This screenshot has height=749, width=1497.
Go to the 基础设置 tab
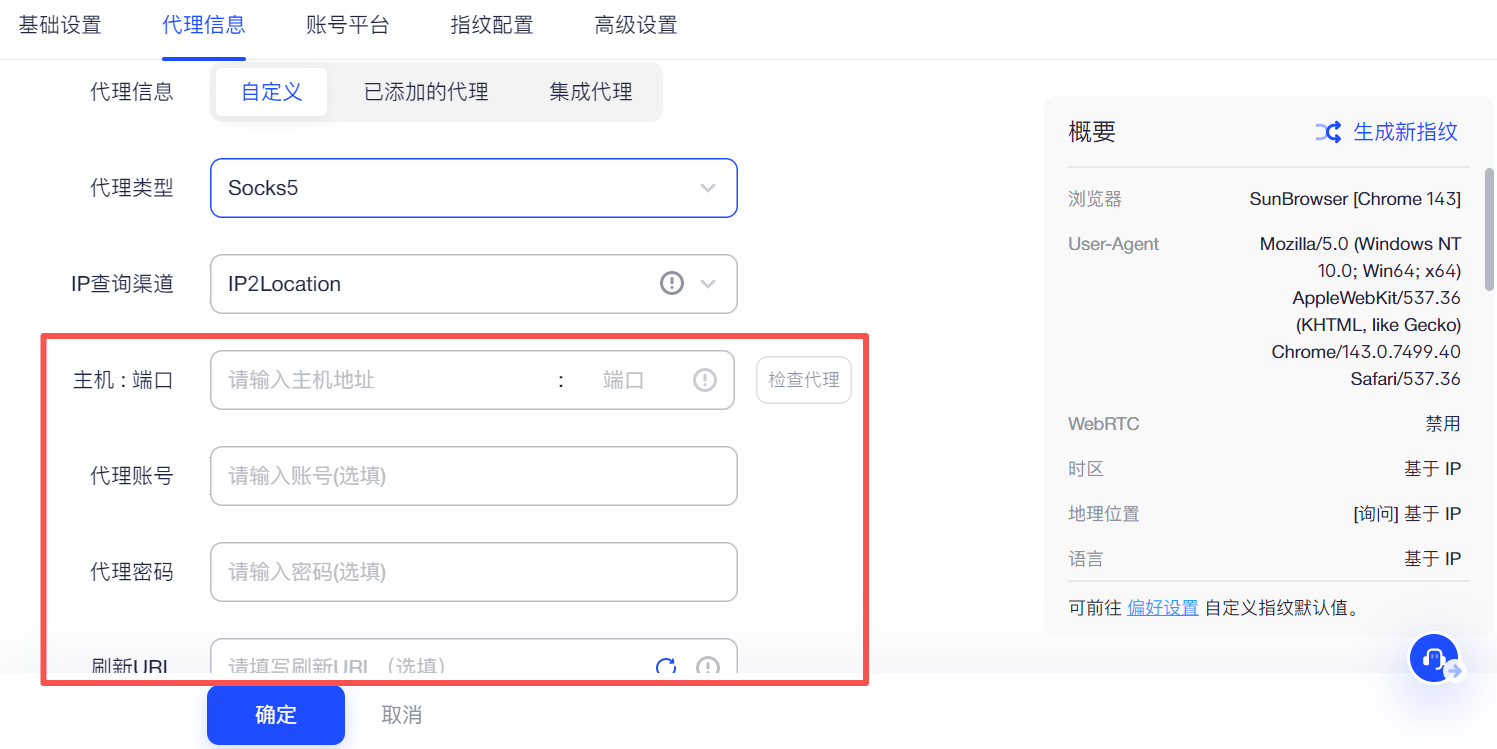coord(60,25)
